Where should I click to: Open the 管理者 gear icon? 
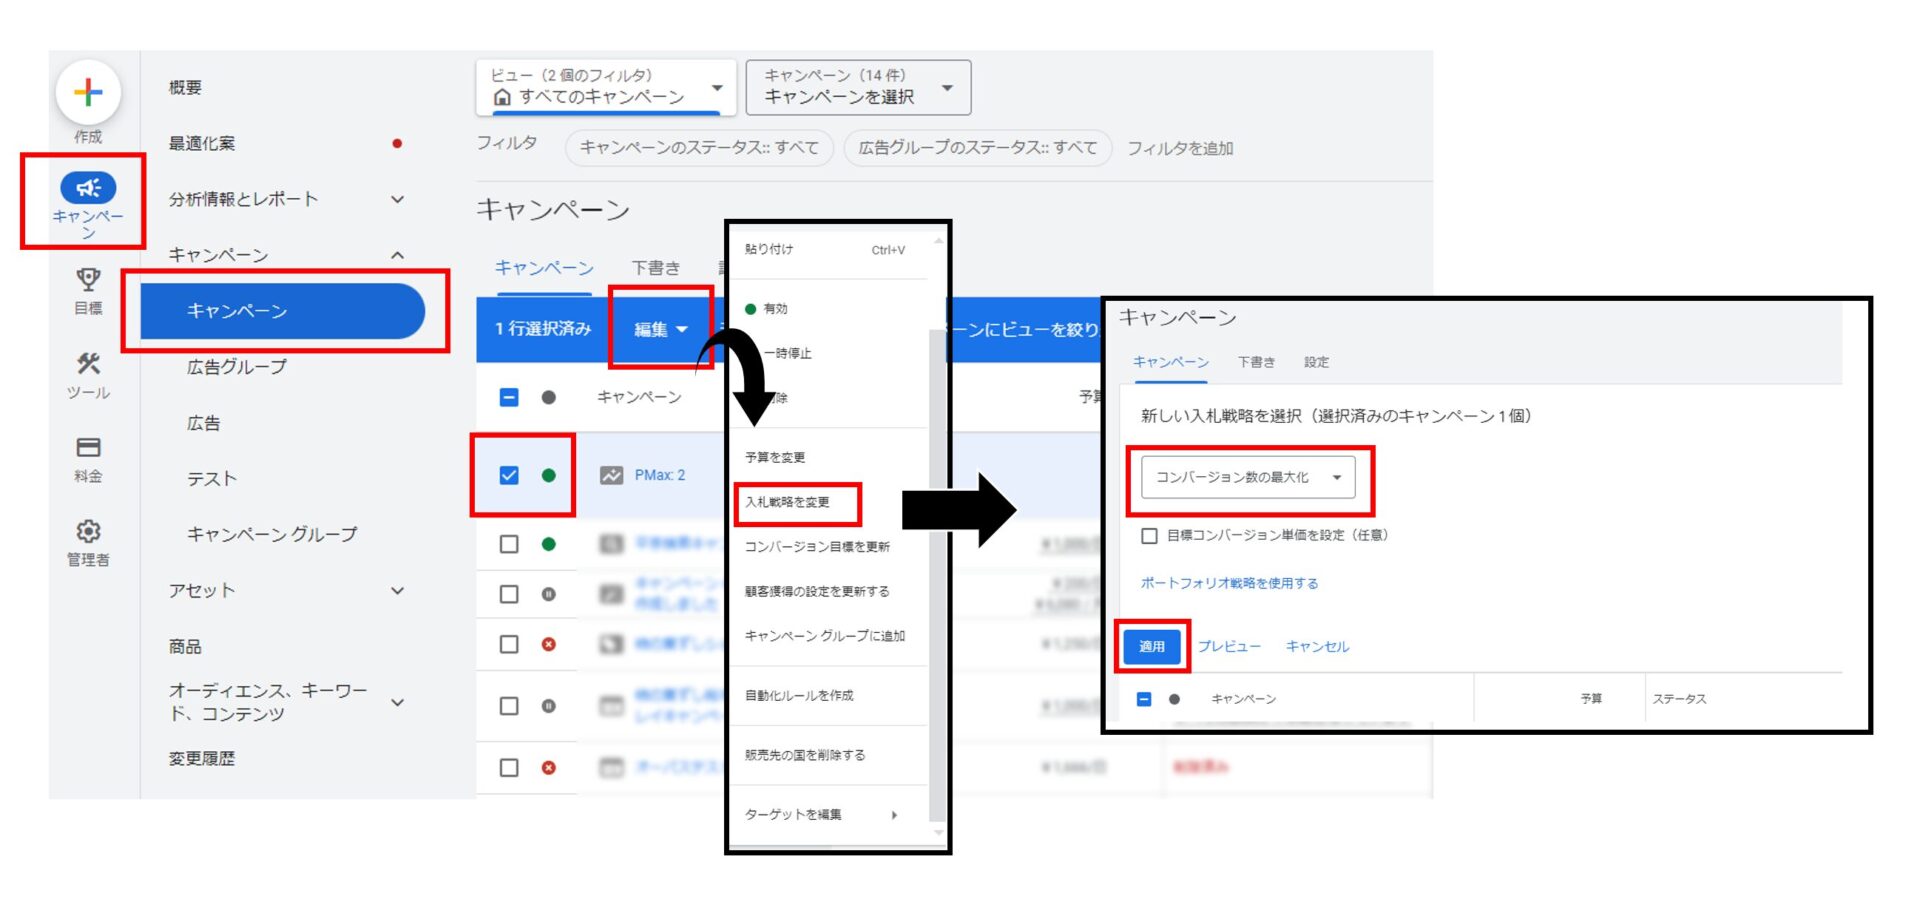88,531
